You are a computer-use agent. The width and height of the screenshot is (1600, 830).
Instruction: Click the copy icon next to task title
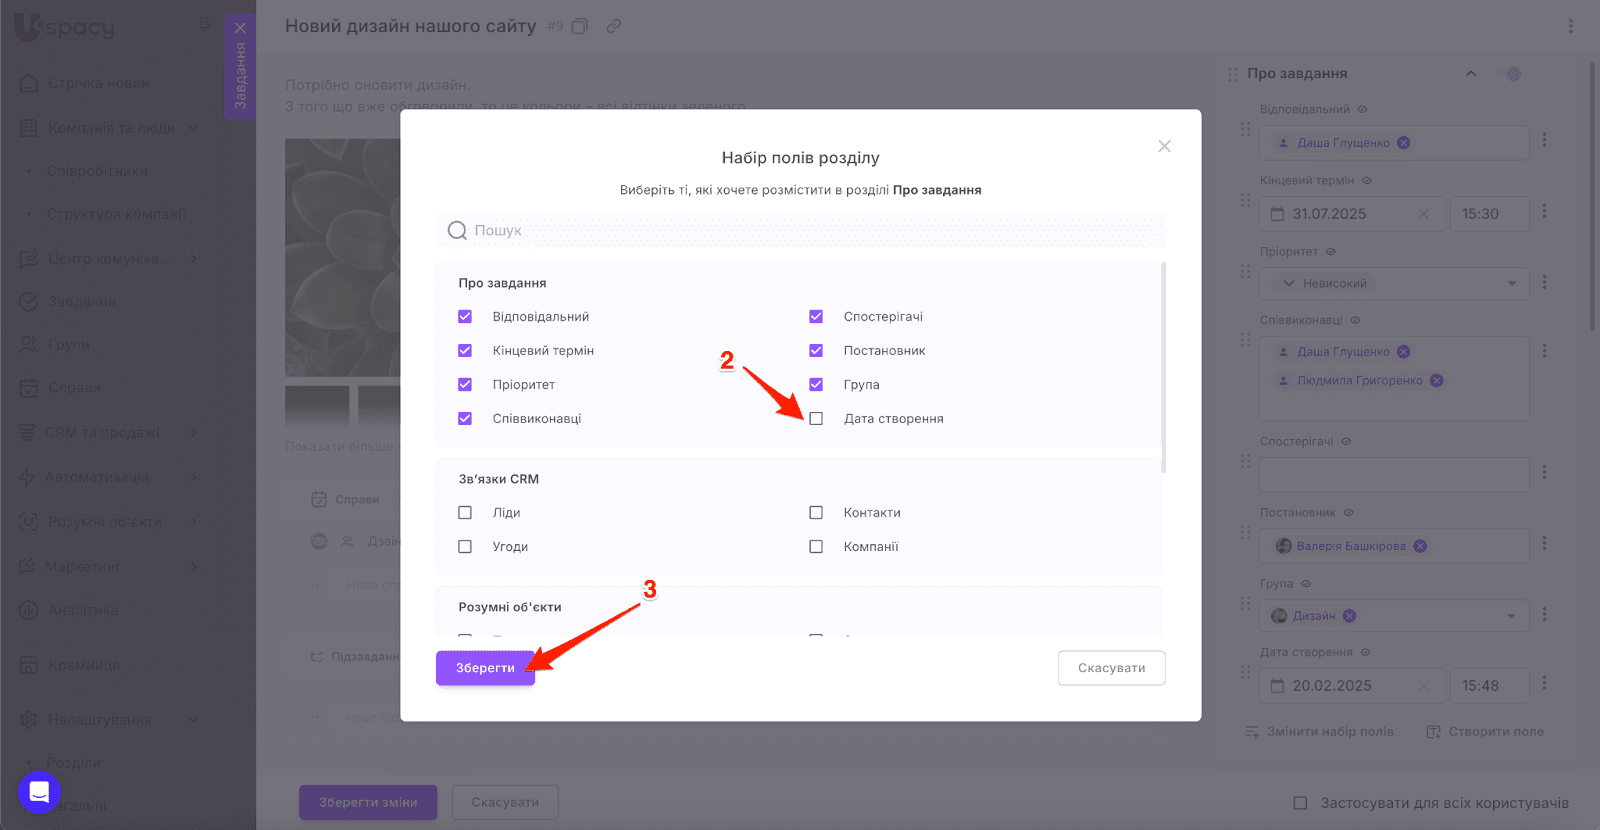[580, 27]
